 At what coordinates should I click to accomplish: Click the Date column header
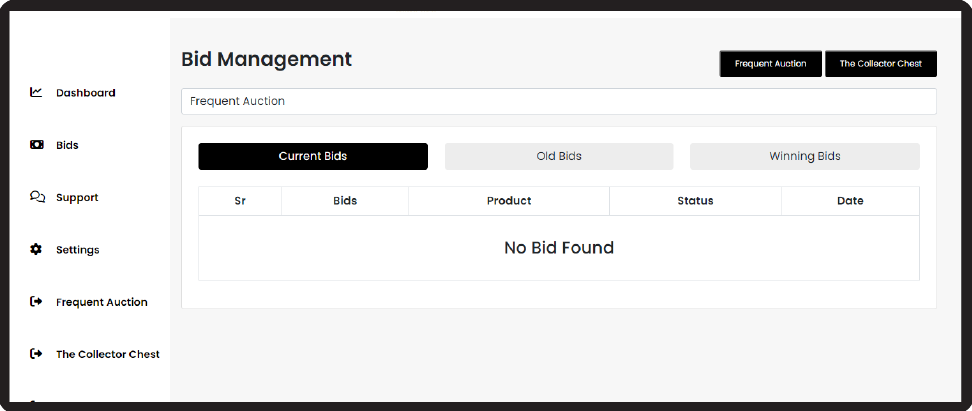coord(850,201)
